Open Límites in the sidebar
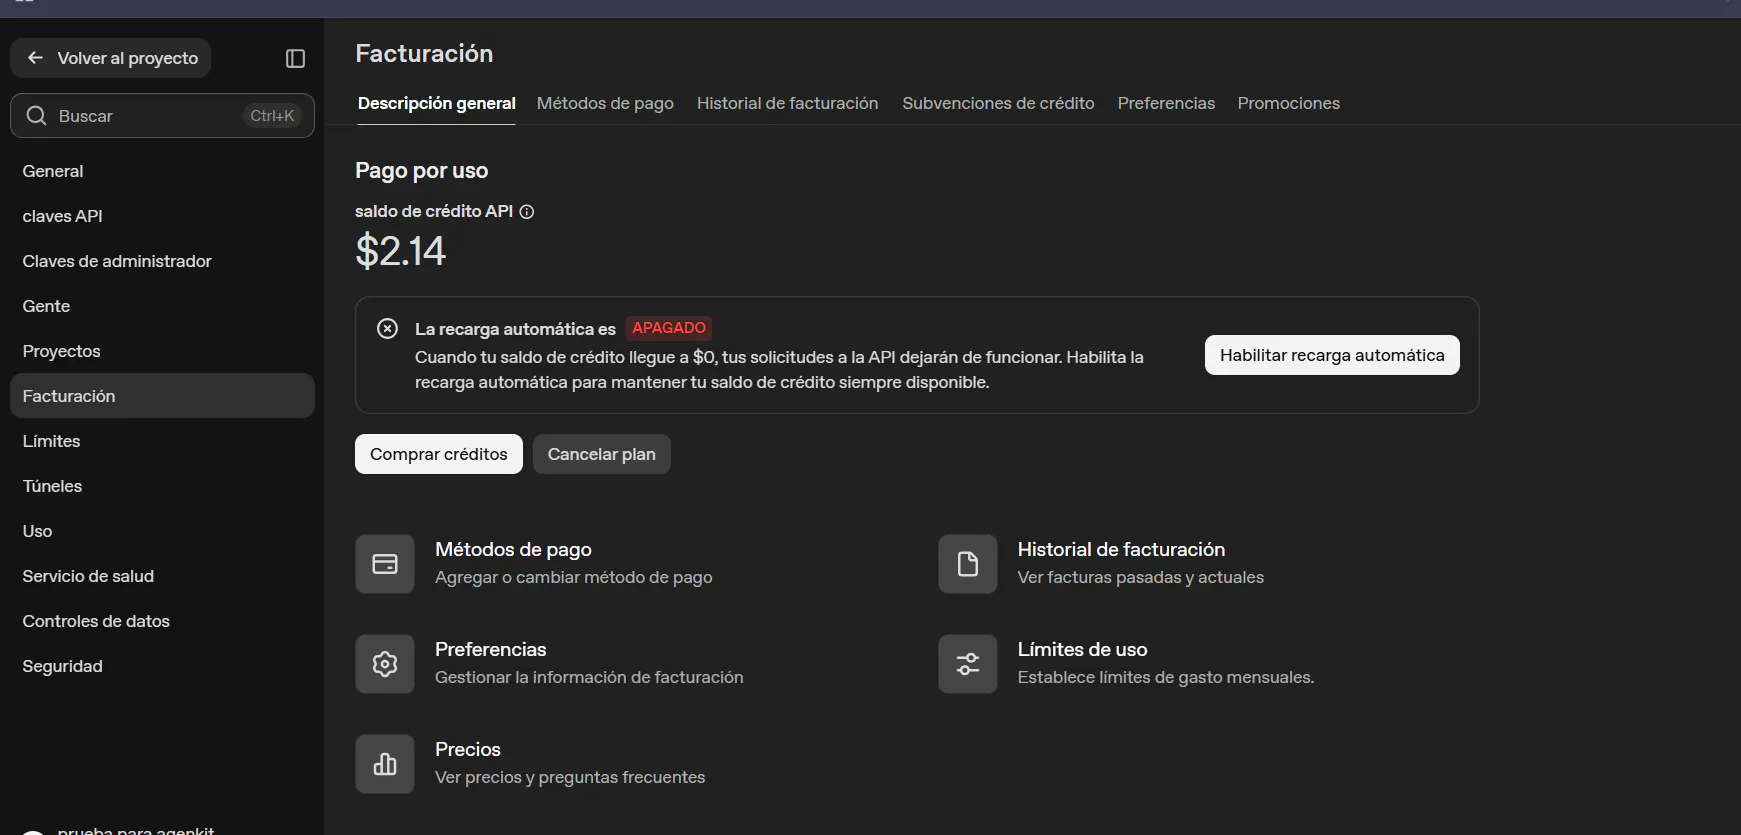Screen dimensions: 1741x835 tap(162, 441)
